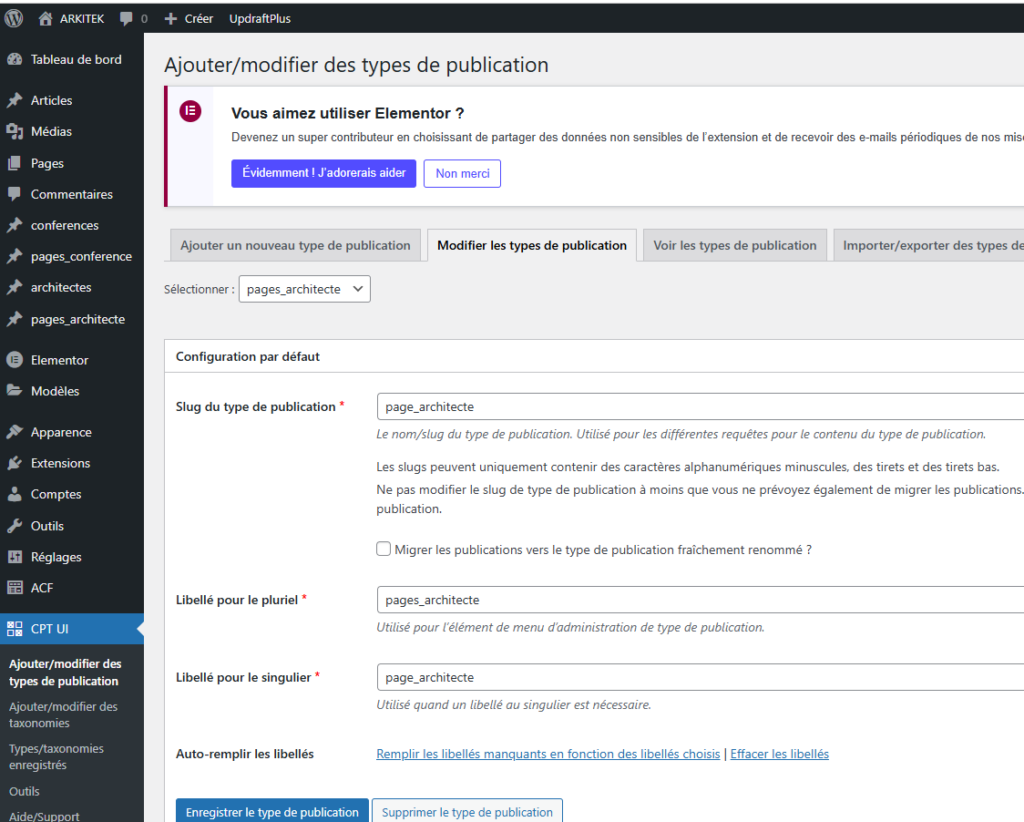Click the comments bubble icon in admin bar
Screen dimensions: 1024x822
(x=126, y=19)
